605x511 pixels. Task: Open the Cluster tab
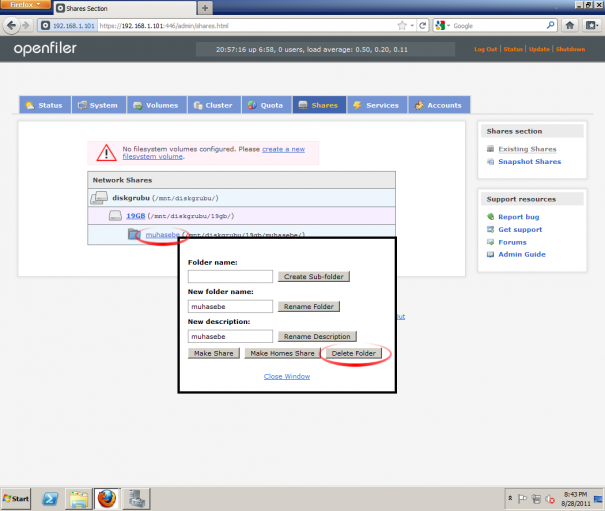pyautogui.click(x=214, y=105)
